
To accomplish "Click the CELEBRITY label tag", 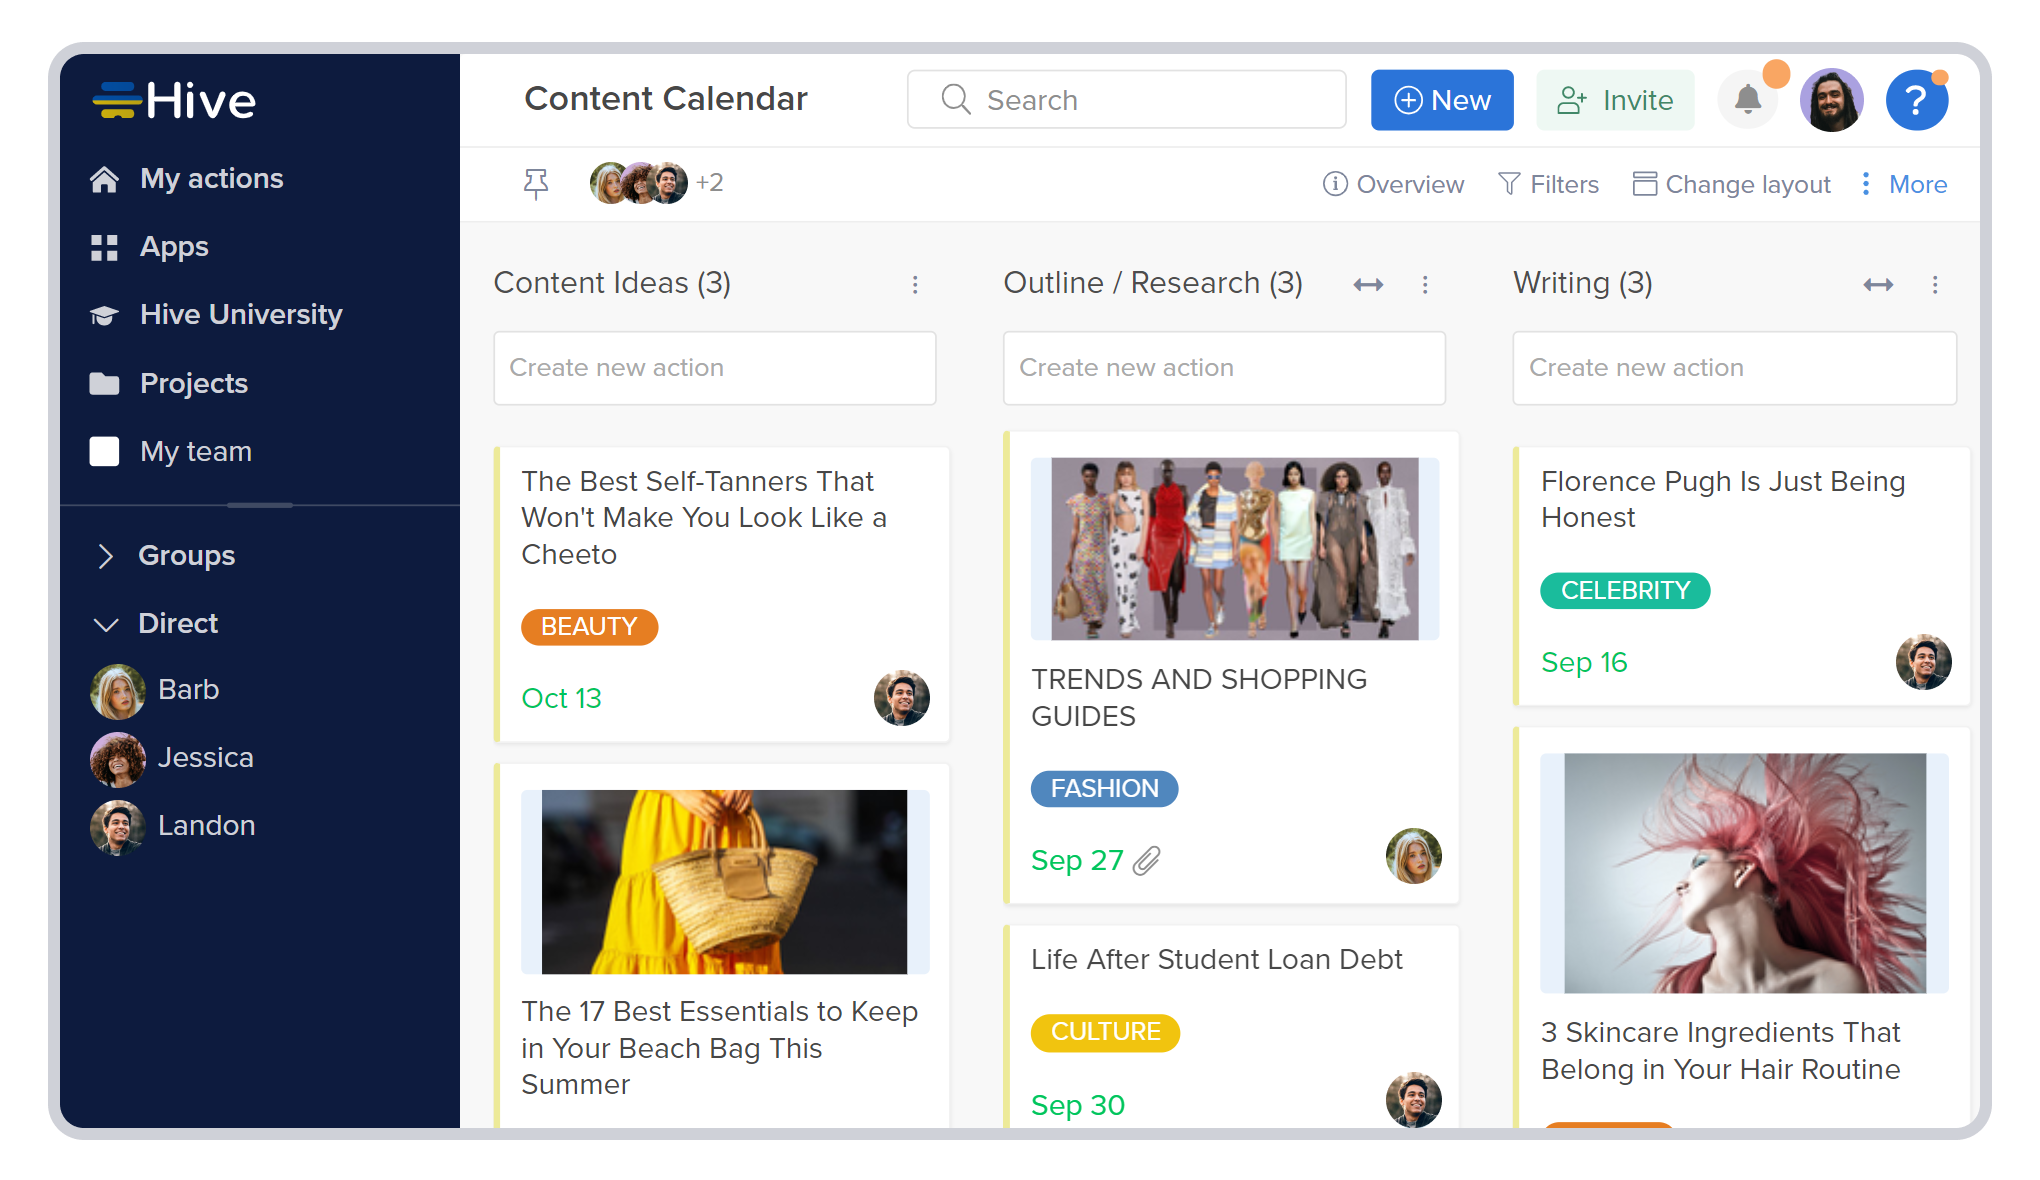I will click(x=1625, y=591).
